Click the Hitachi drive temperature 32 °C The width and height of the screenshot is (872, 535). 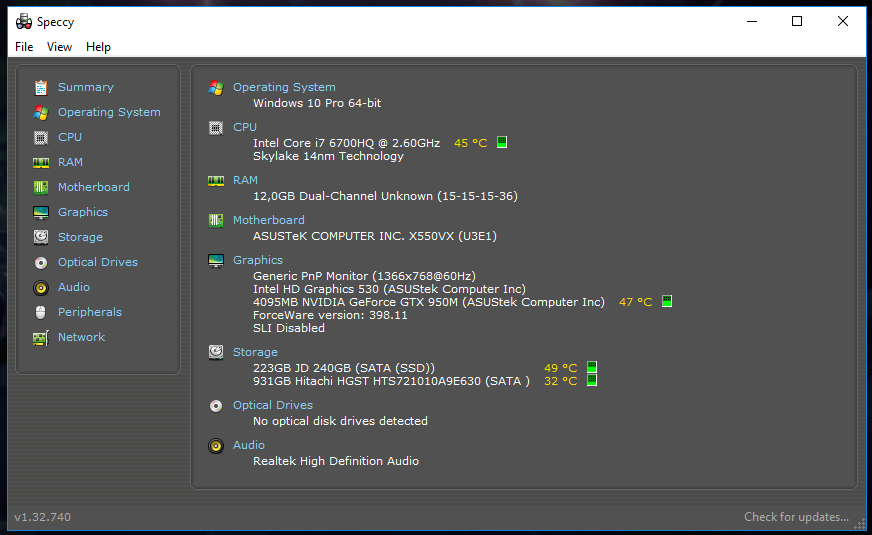pos(561,382)
